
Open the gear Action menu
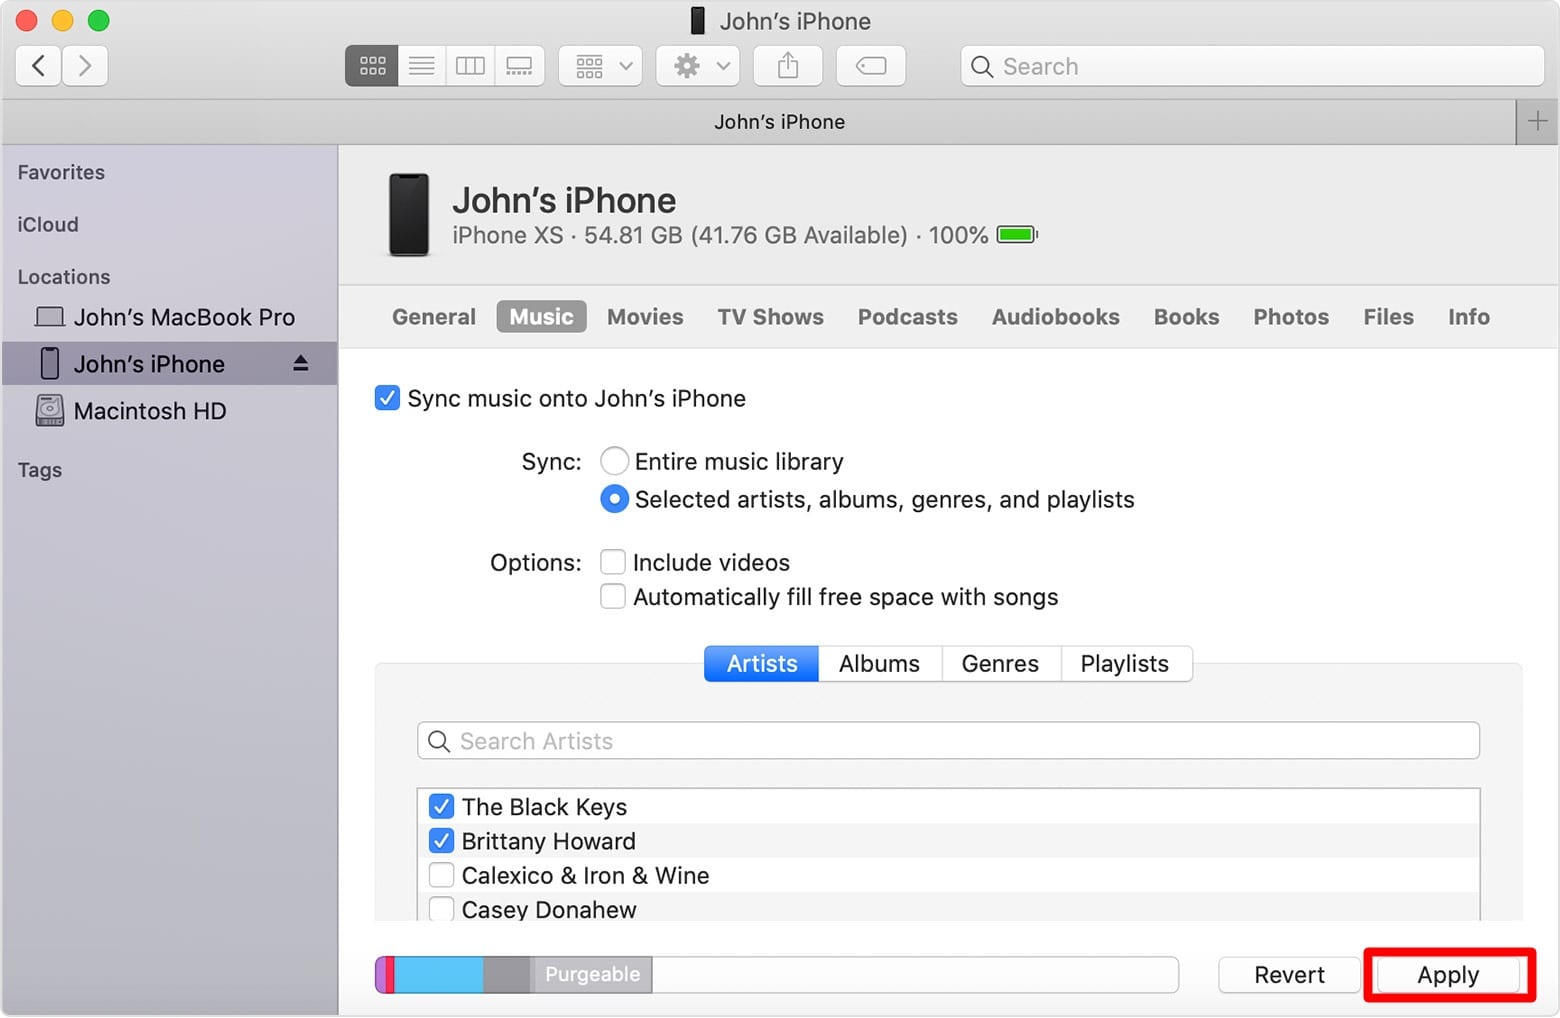698,66
